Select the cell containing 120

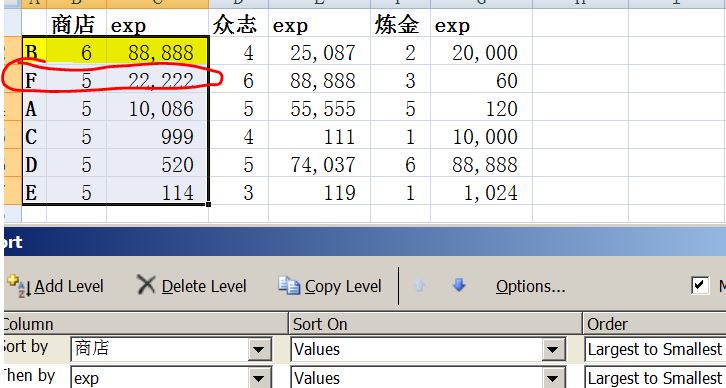point(482,107)
